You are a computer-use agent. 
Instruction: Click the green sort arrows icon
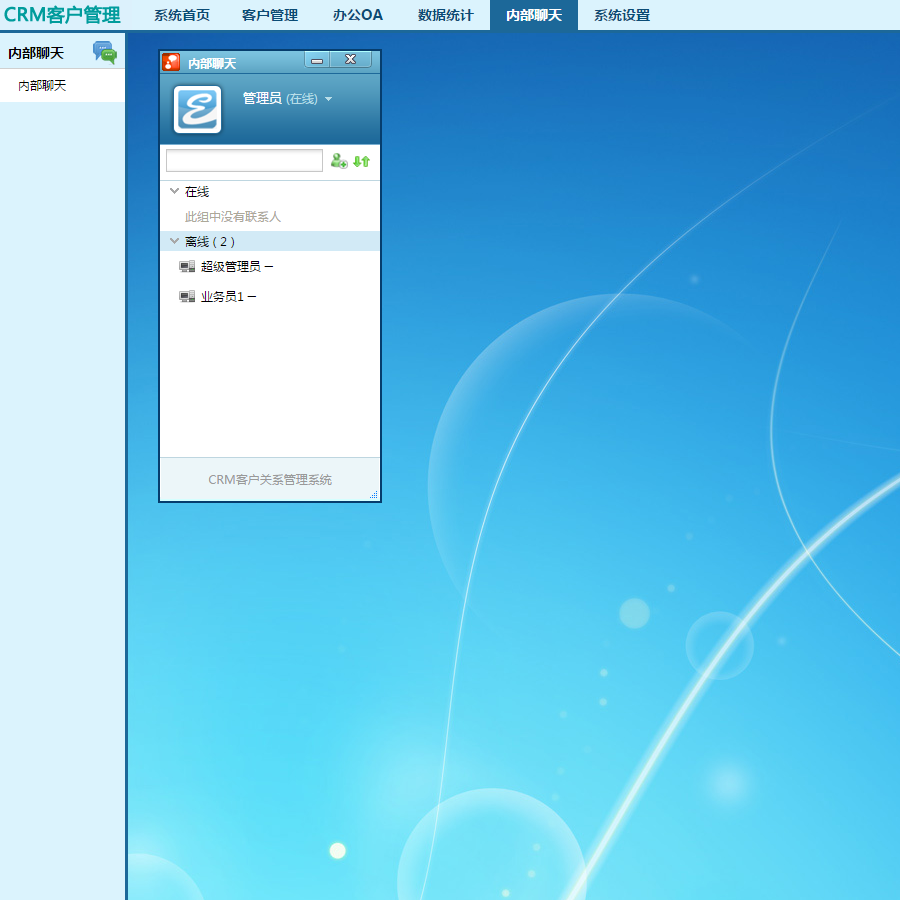(x=362, y=162)
